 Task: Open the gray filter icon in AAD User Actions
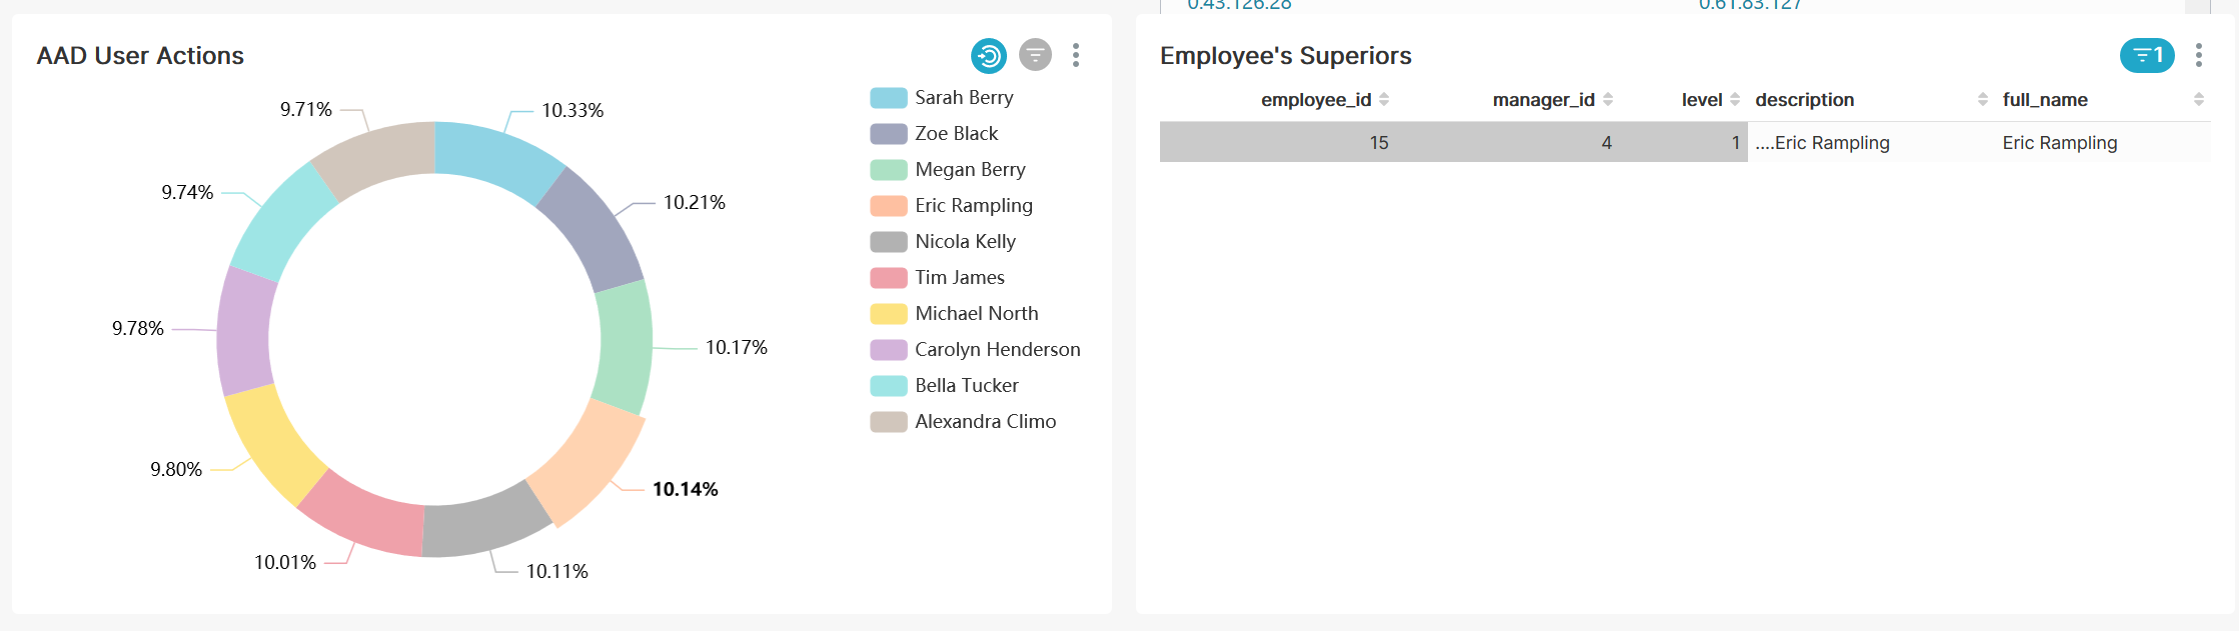(x=1035, y=55)
